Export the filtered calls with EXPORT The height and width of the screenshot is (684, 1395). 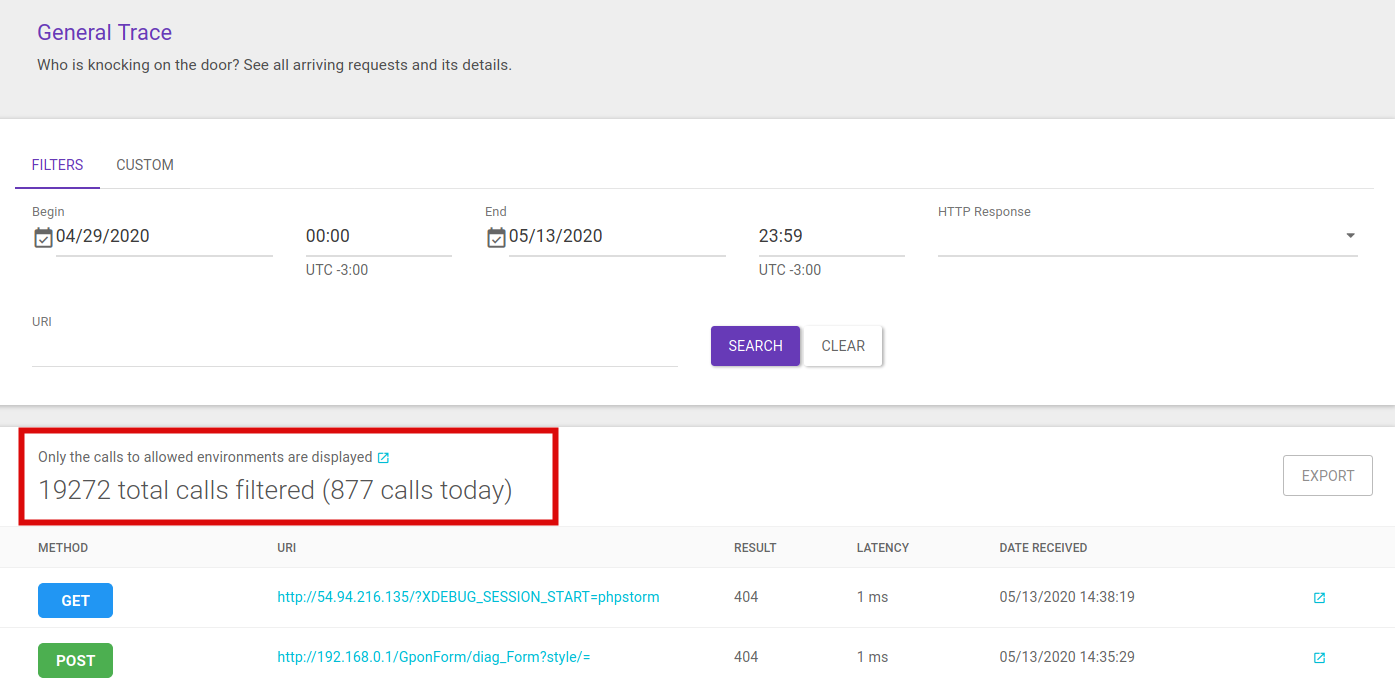tap(1327, 476)
